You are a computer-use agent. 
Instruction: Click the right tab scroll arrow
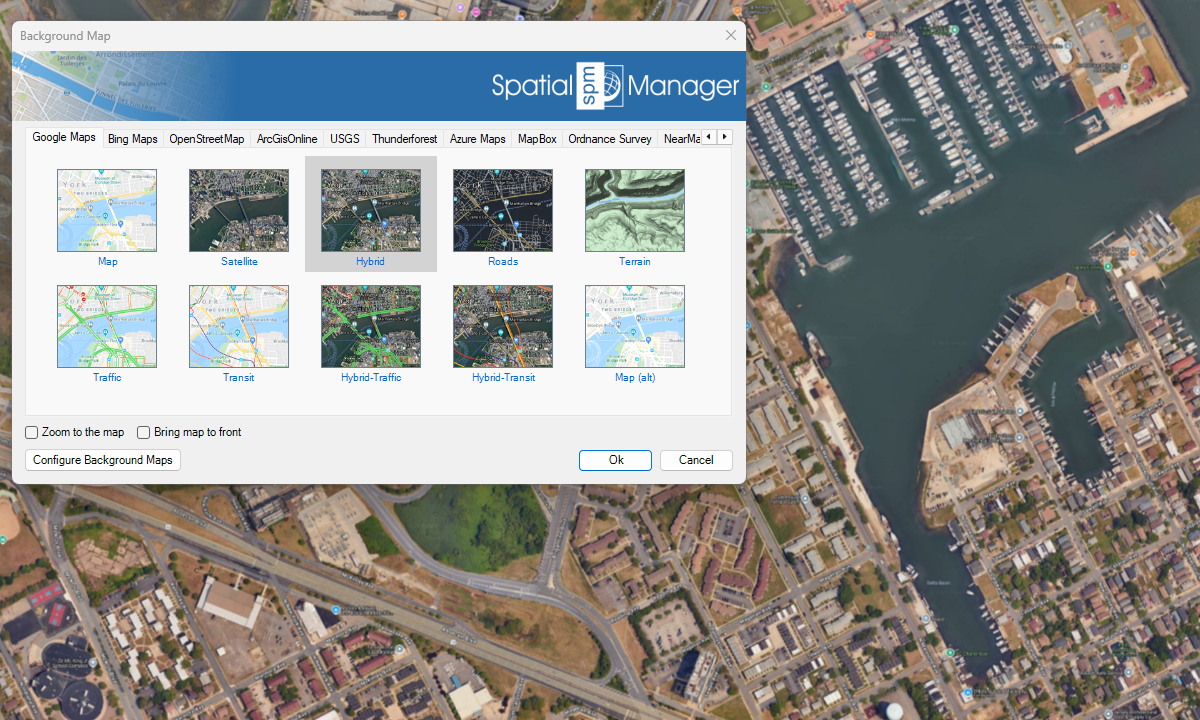tap(725, 137)
